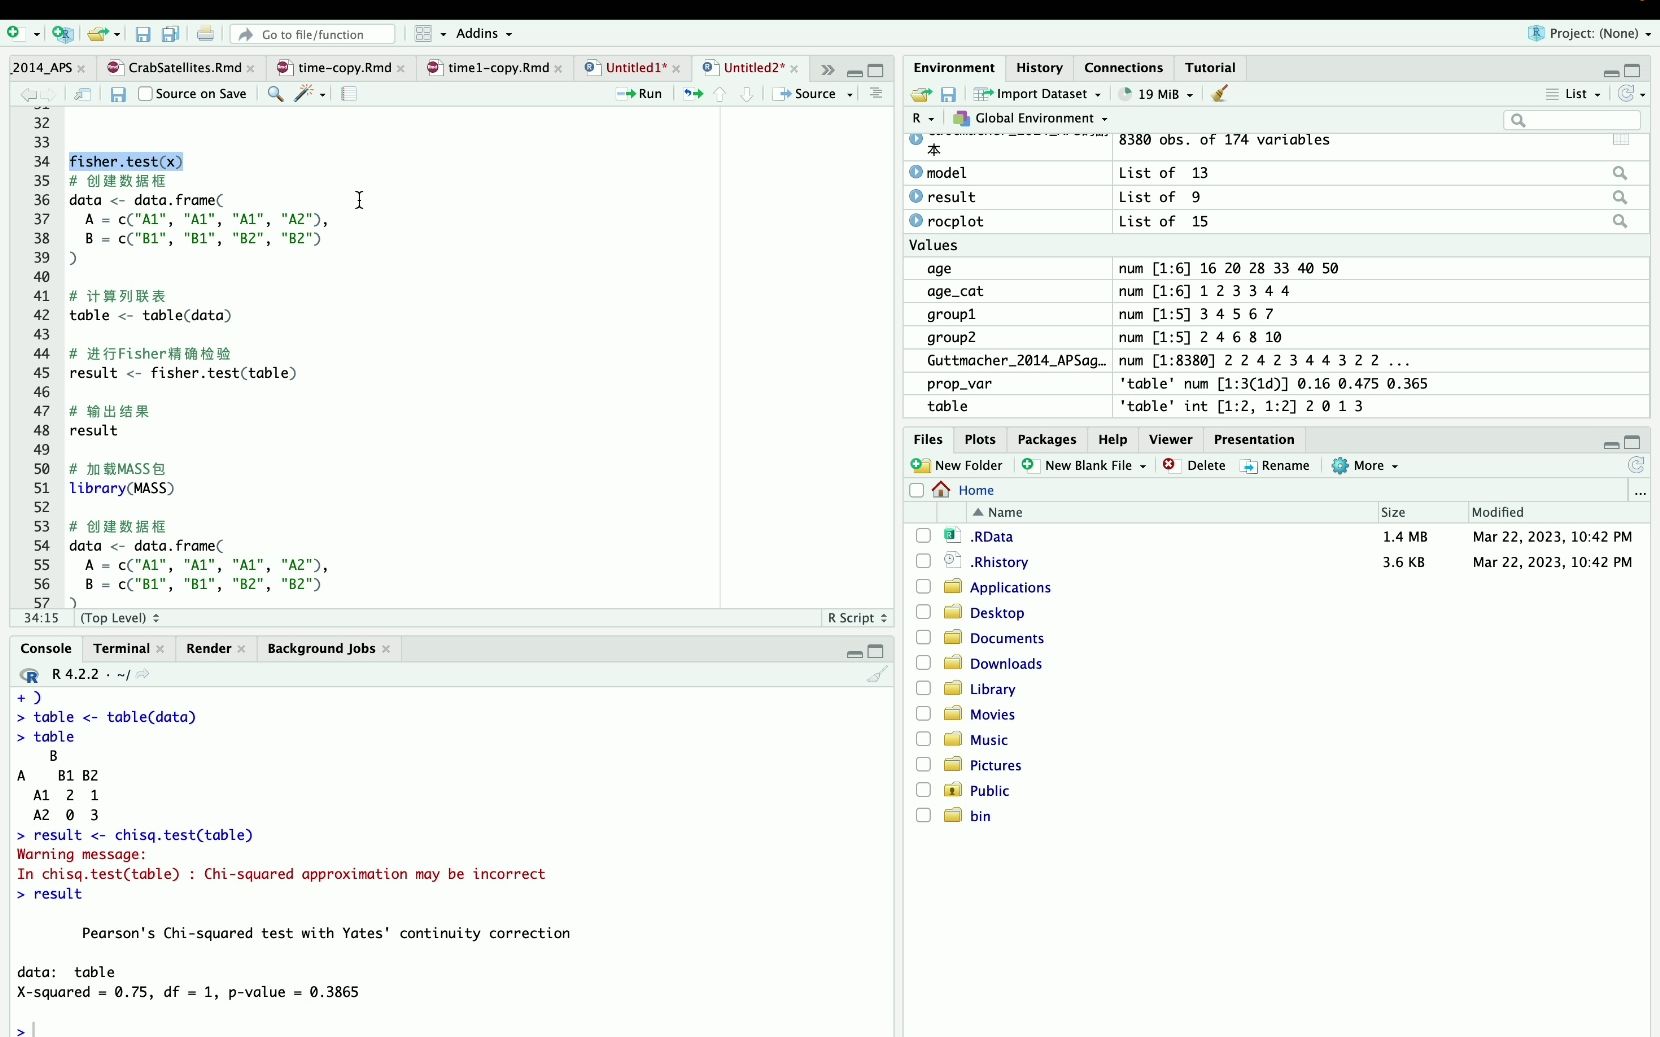This screenshot has width=1660, height=1037.
Task: Click the Re-run previous code region icon
Action: [693, 94]
